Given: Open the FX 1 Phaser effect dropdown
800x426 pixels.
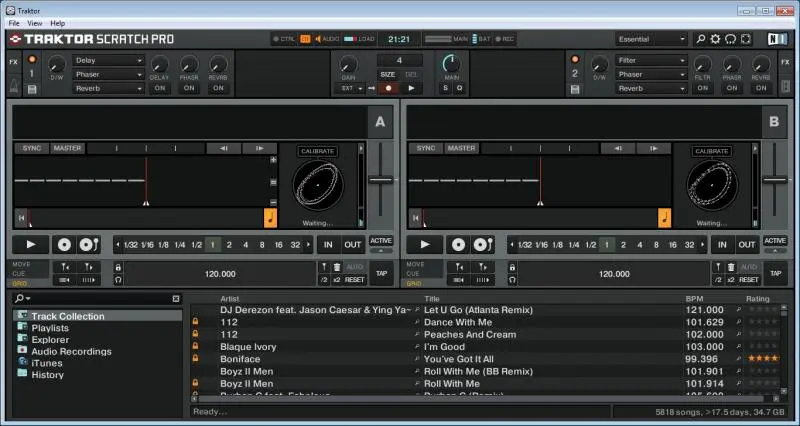Looking at the screenshot, I should (108, 74).
